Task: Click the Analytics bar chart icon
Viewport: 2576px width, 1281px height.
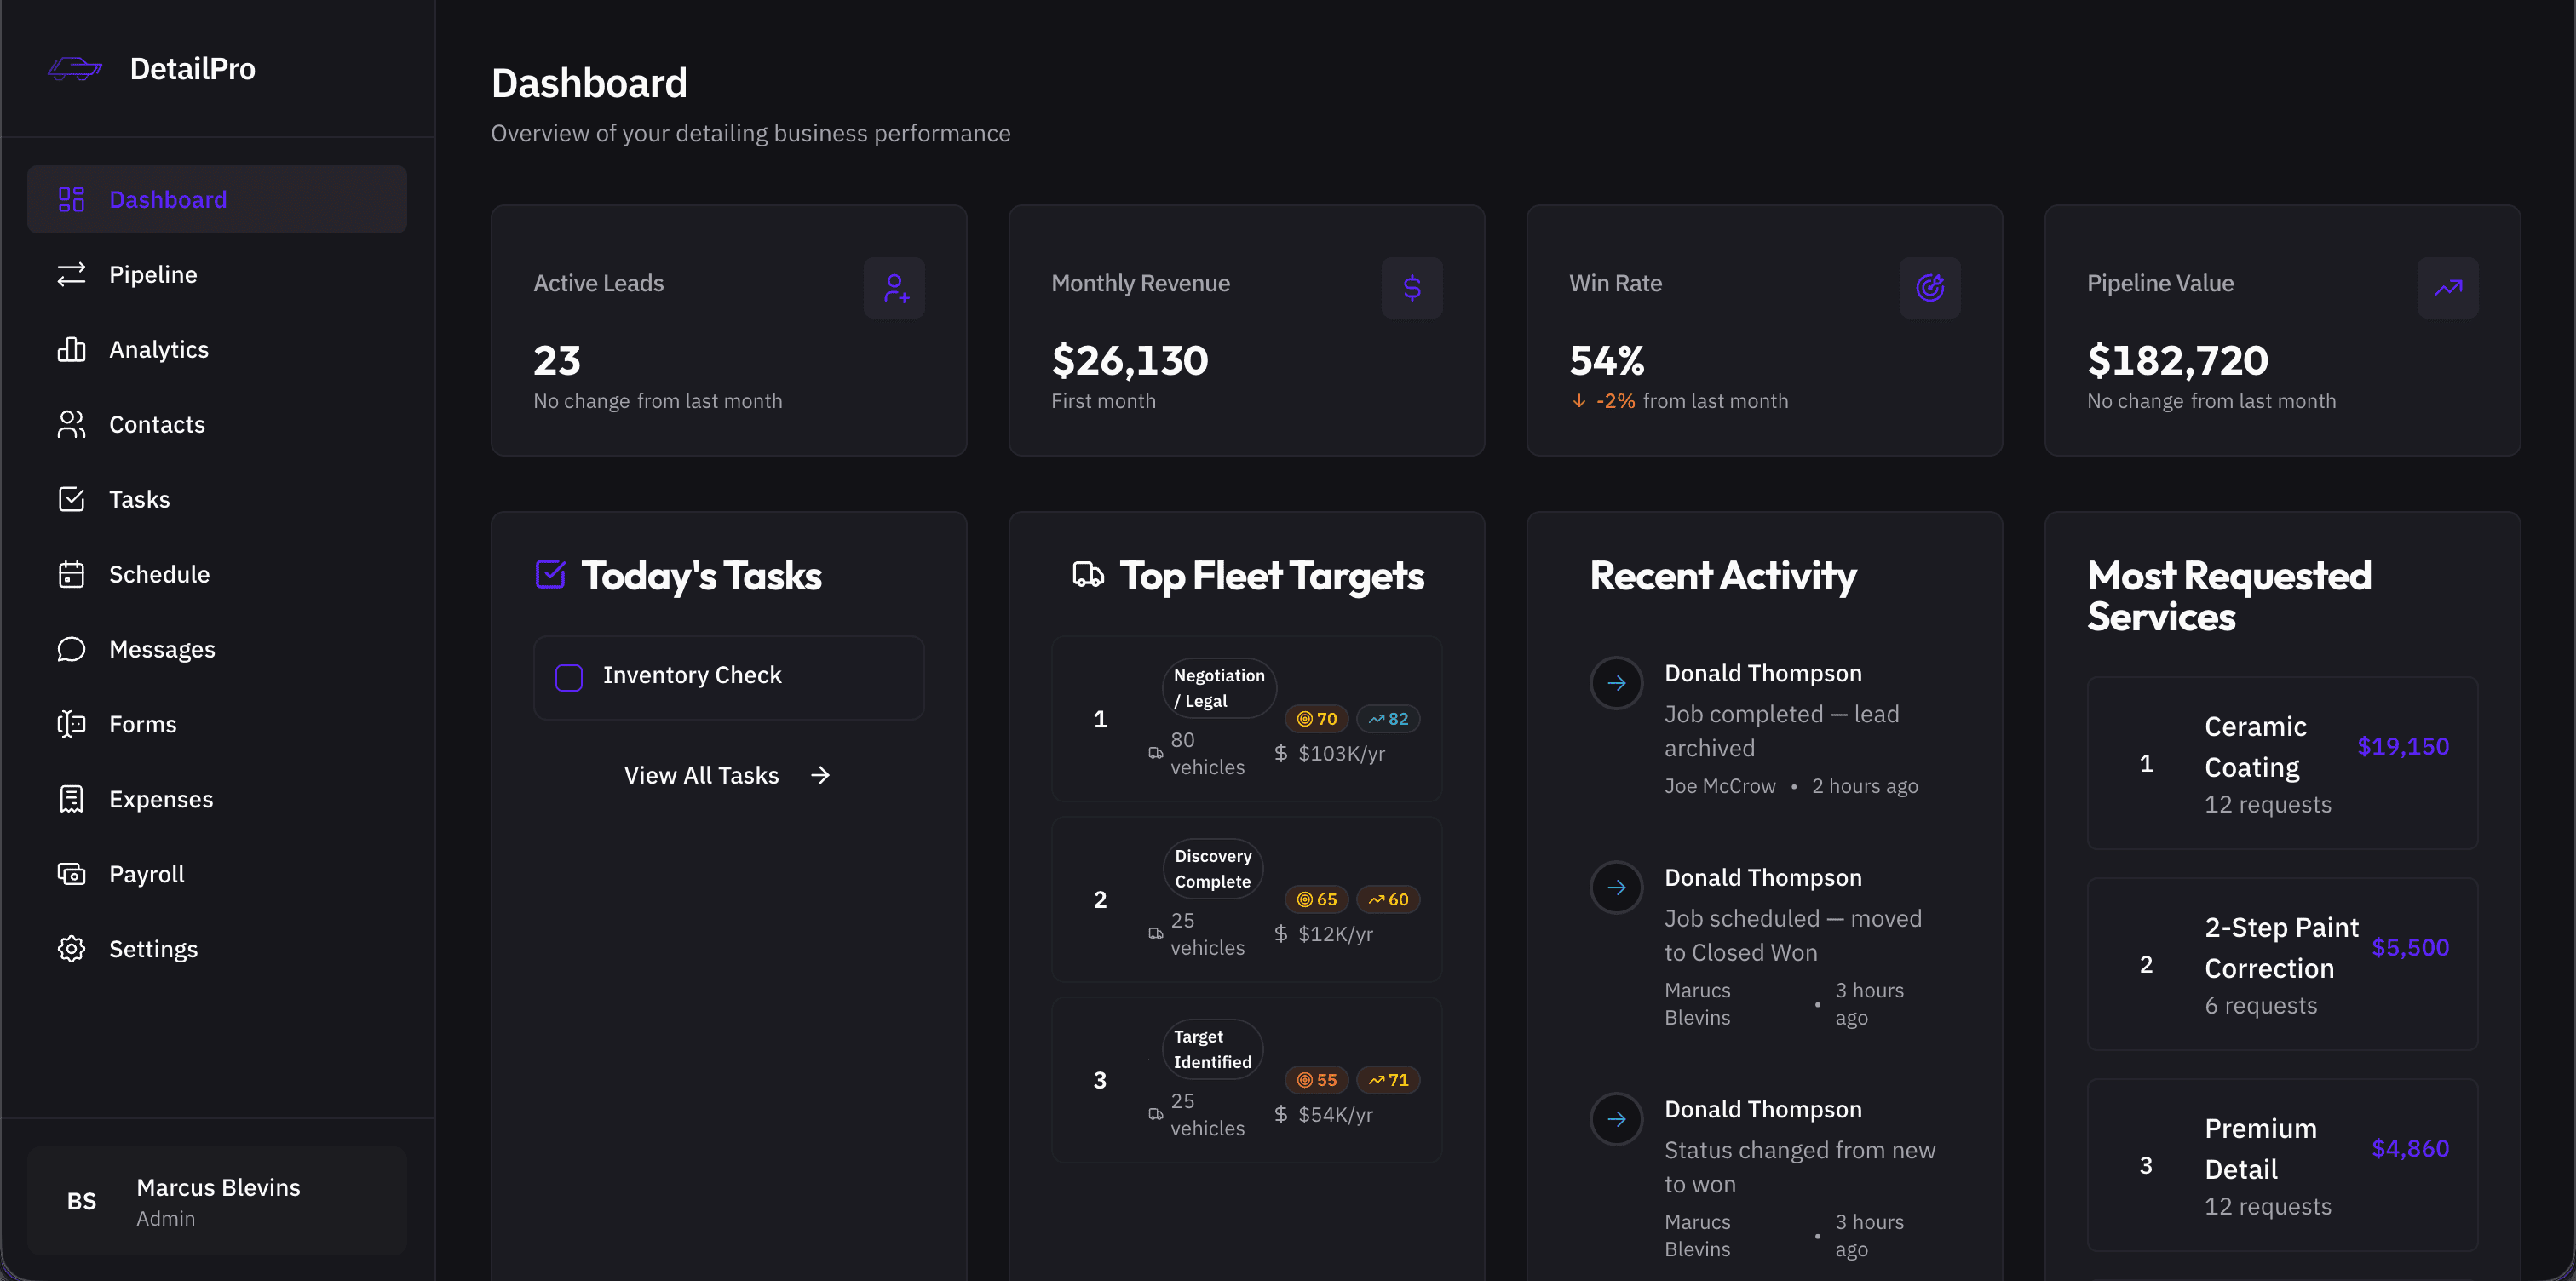Action: tap(70, 349)
